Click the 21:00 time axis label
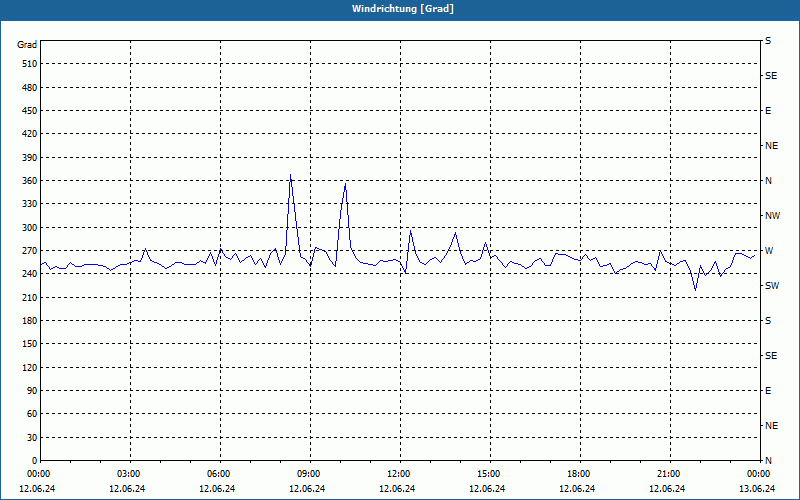 668,474
